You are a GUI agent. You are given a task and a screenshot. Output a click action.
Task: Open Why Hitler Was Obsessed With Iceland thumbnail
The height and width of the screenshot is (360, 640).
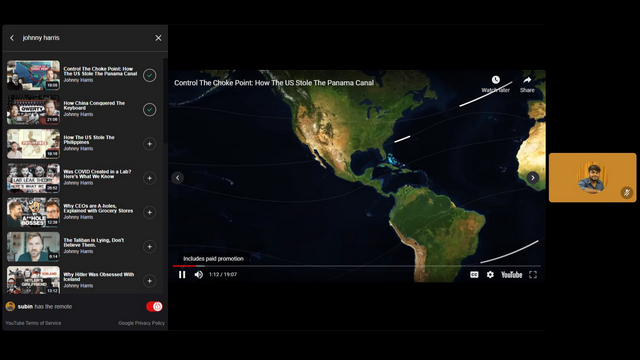(33, 280)
